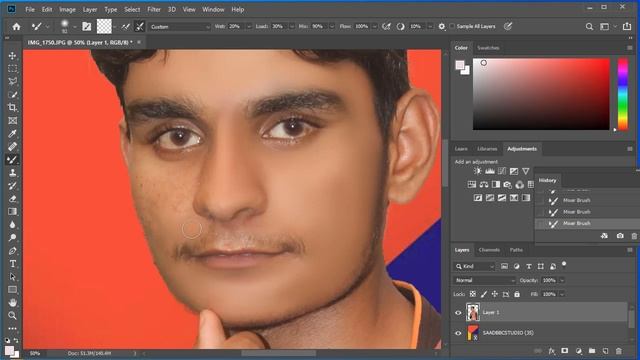Select the Zoom tool
Viewport: 640px width, 360px height.
tap(13, 316)
